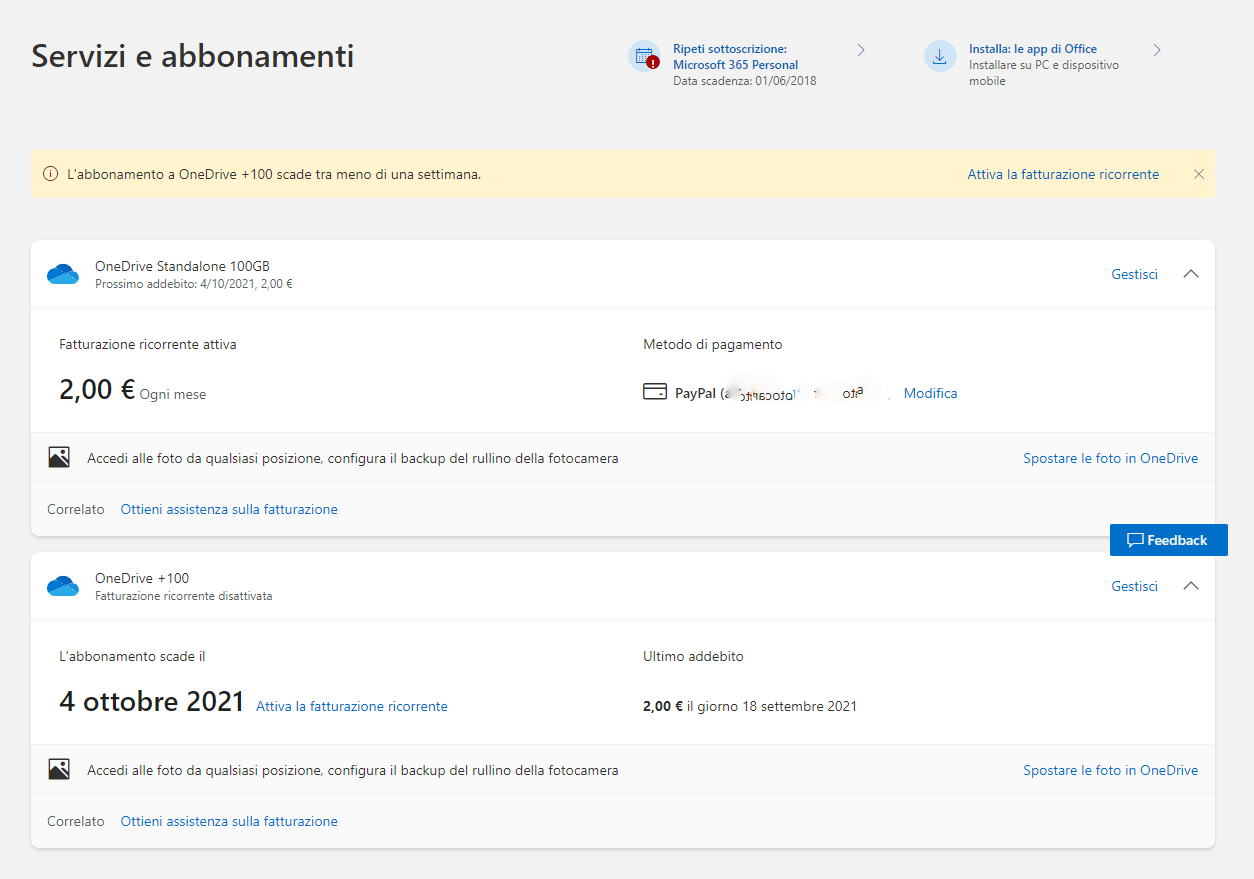Click Gestisci for OneDrive +100
Viewport: 1254px width, 879px height.
click(x=1134, y=586)
